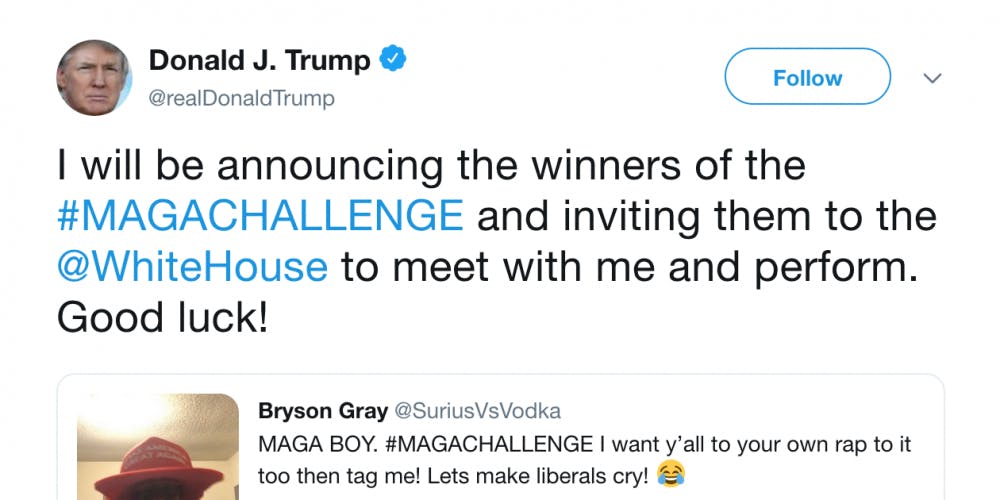Open the blue #MAGACHALLENGE hashtag in main tweet

click(x=260, y=215)
